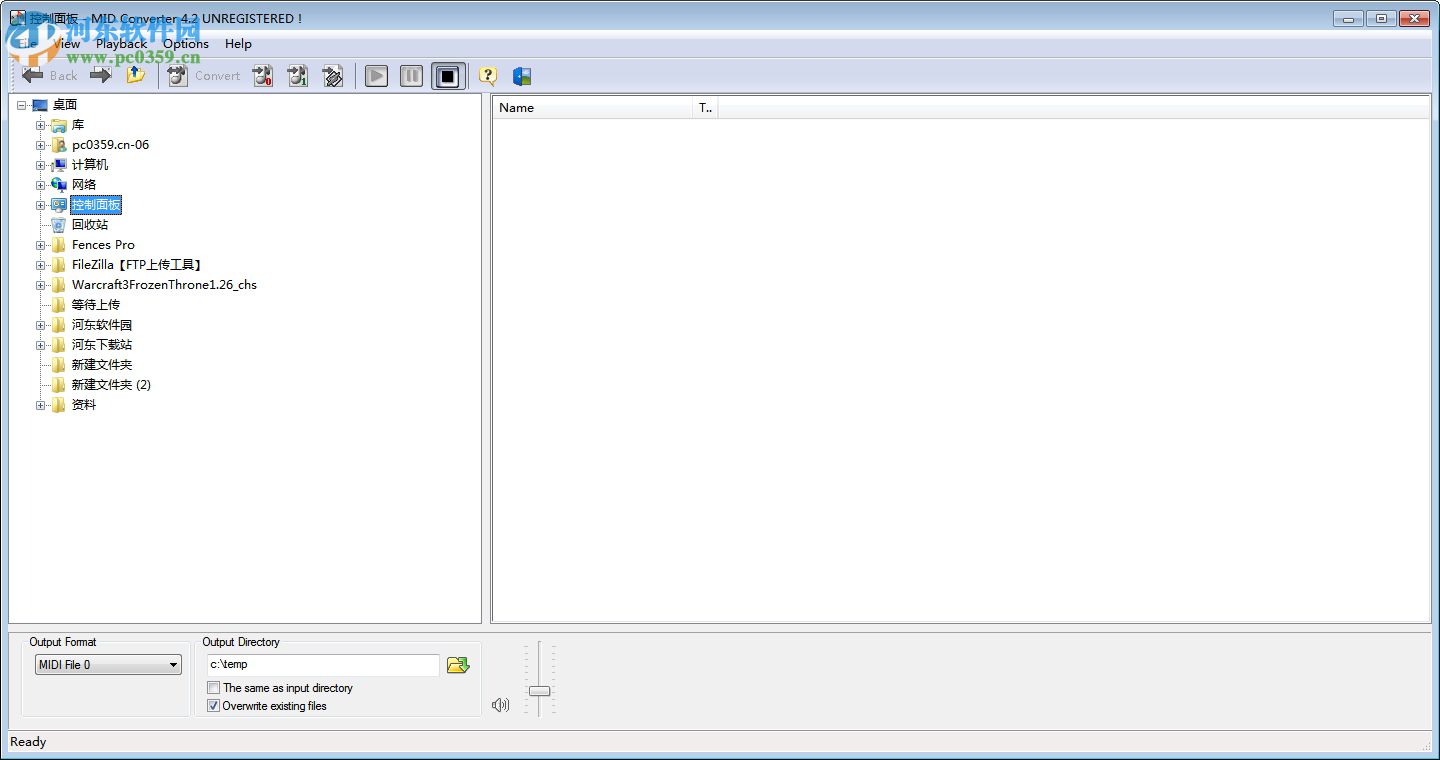Screen dimensions: 1440x760
Task: Select the '等待上传' folder label
Action: (x=96, y=305)
